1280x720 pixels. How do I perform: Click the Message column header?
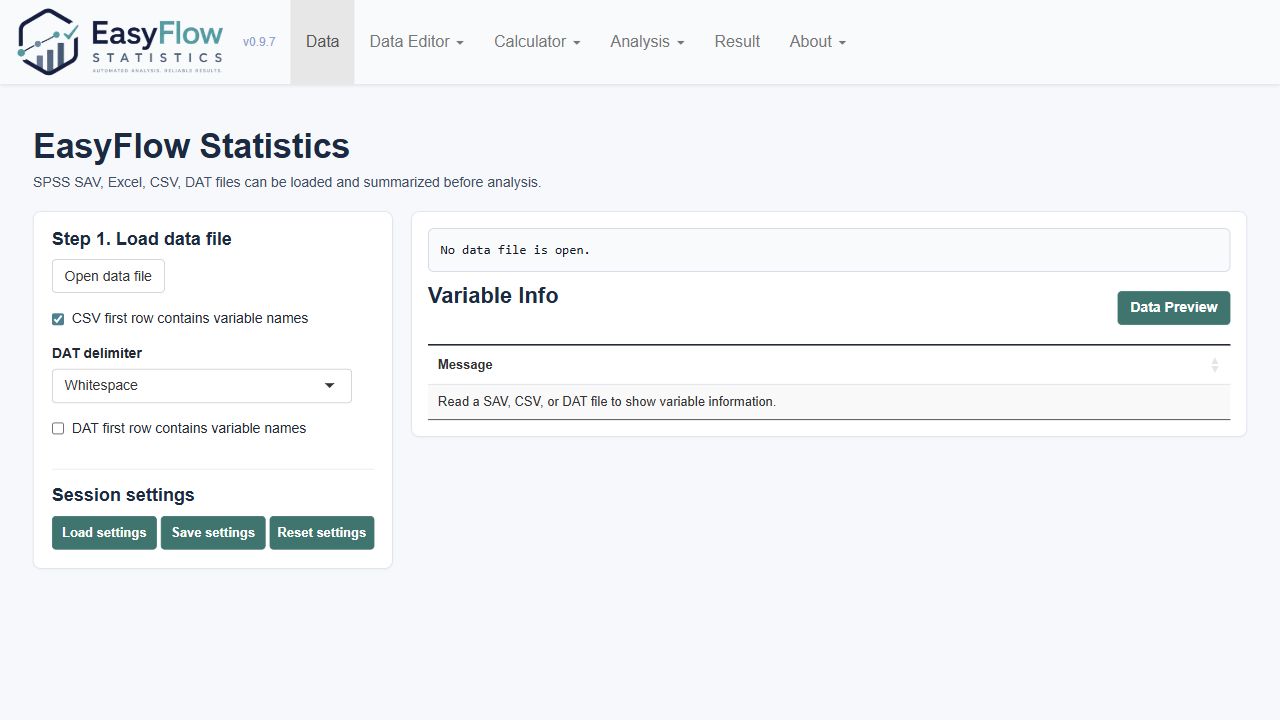click(x=829, y=365)
